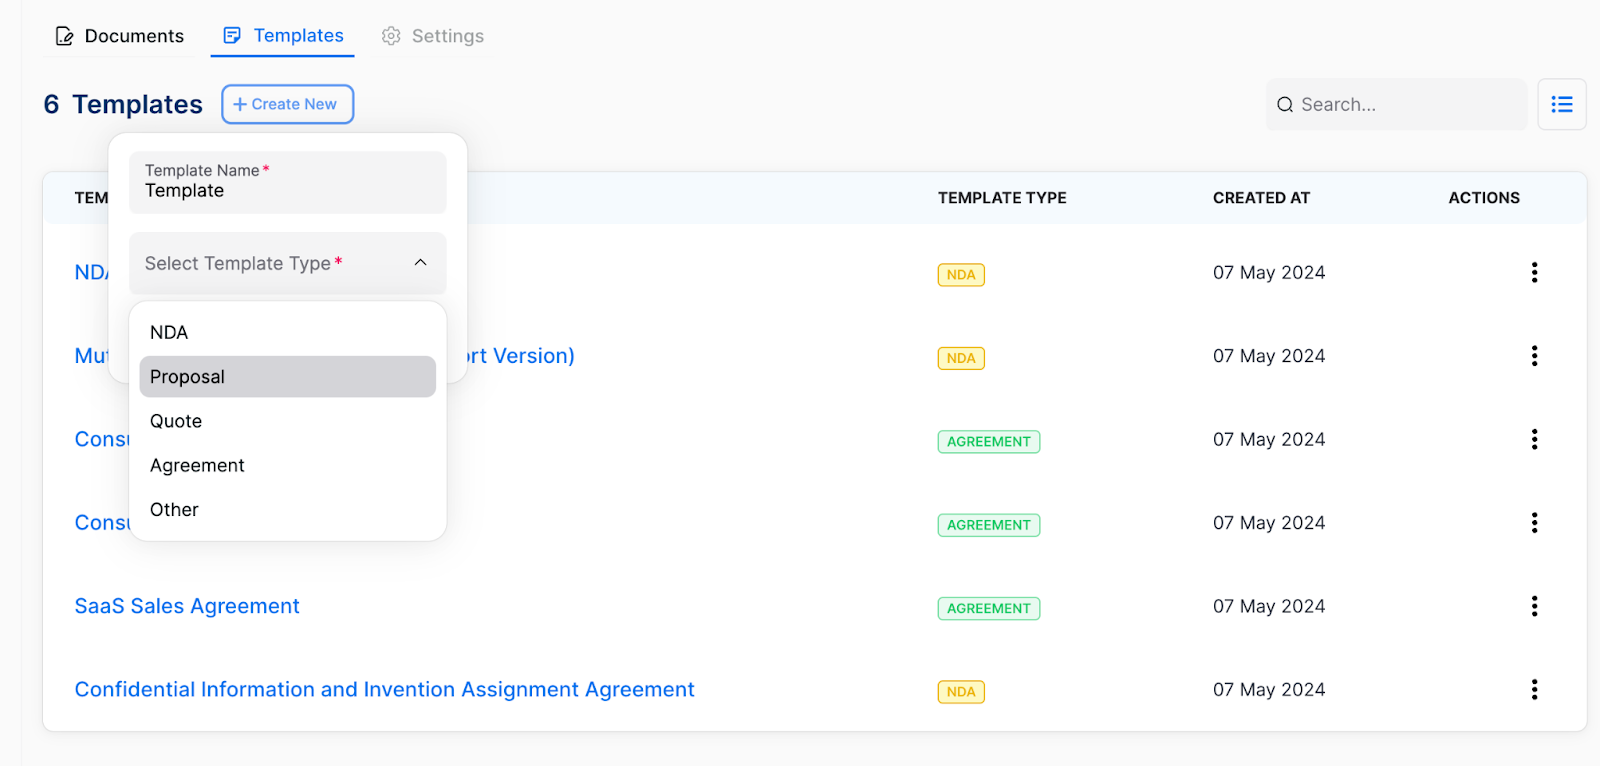Open actions menu for Short Version row
The height and width of the screenshot is (766, 1600).
pos(1534,356)
